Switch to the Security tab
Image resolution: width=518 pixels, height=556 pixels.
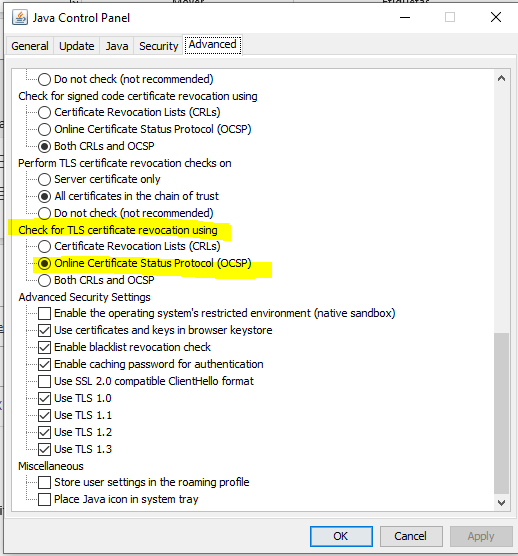[x=158, y=46]
